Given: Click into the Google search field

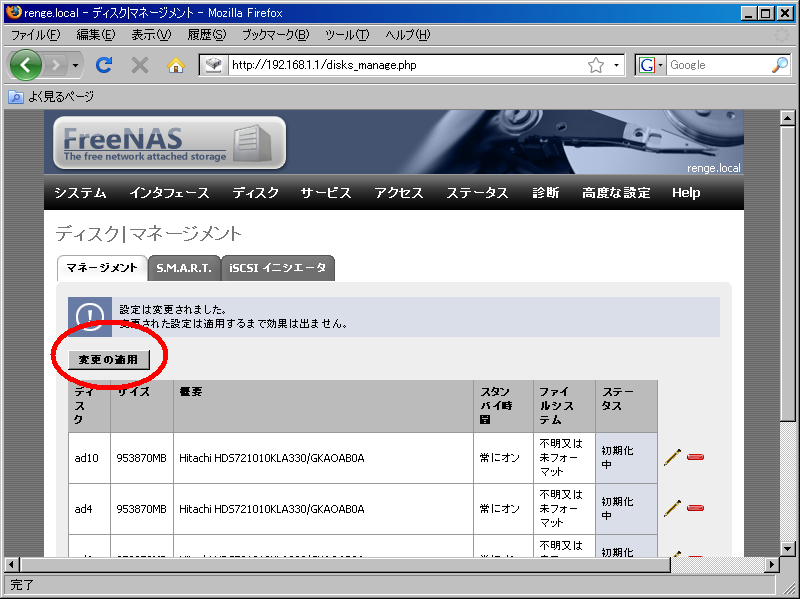Looking at the screenshot, I should coord(718,65).
